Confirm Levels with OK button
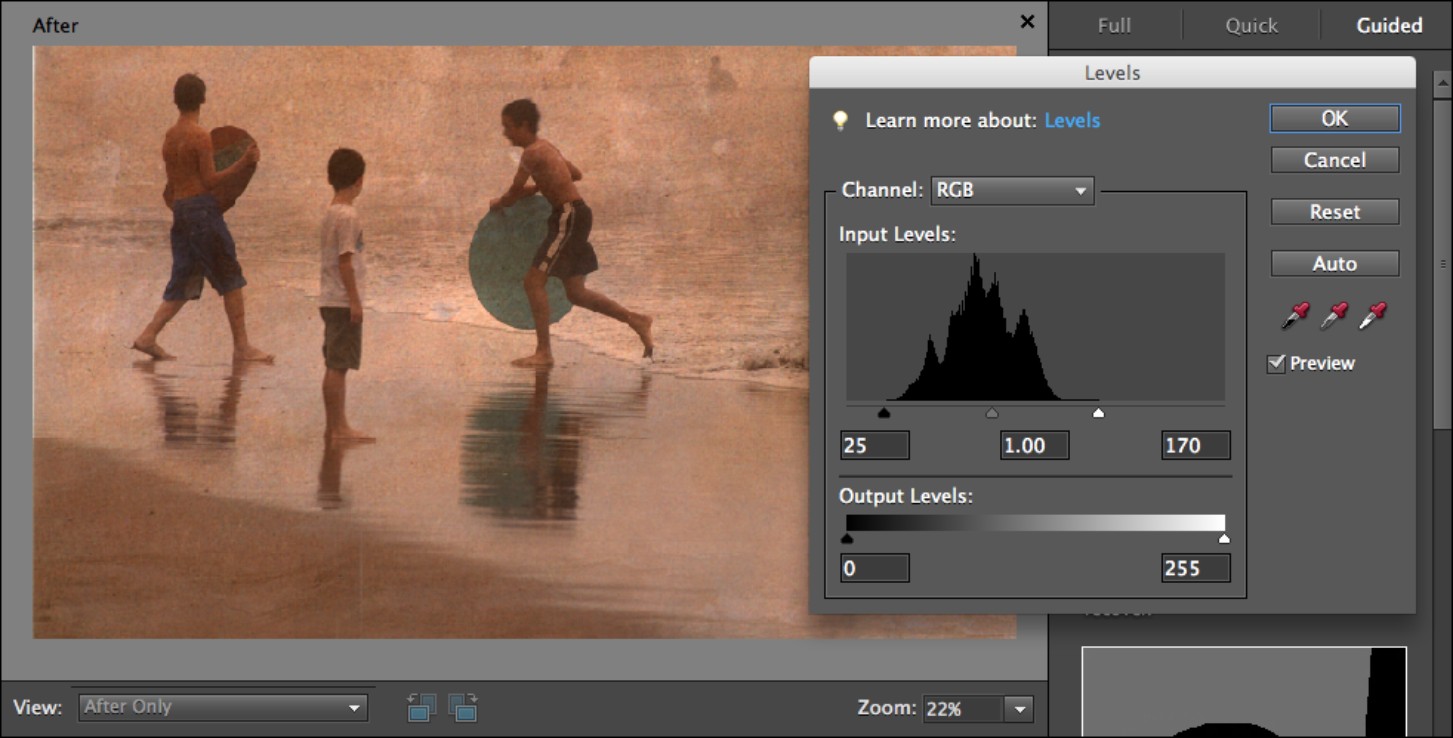The image size is (1453, 738). point(1335,118)
